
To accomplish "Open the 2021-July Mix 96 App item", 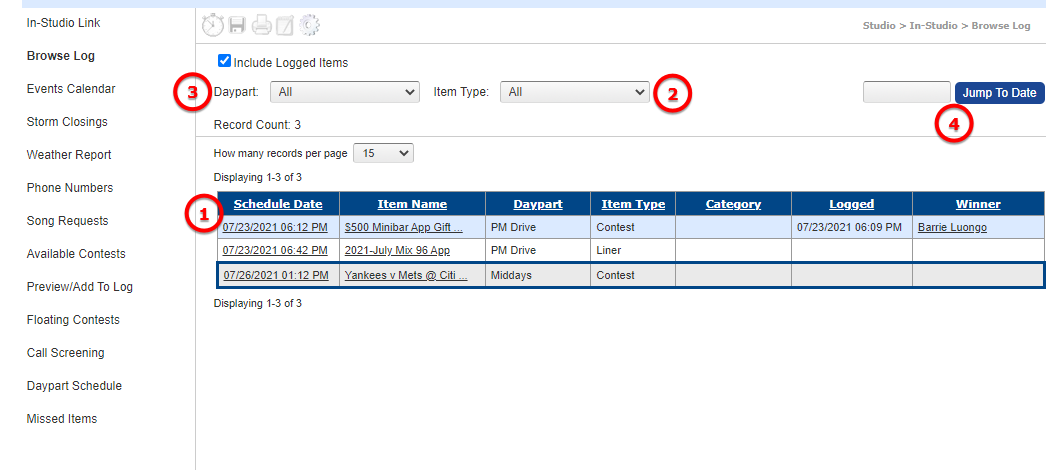I will point(397,250).
